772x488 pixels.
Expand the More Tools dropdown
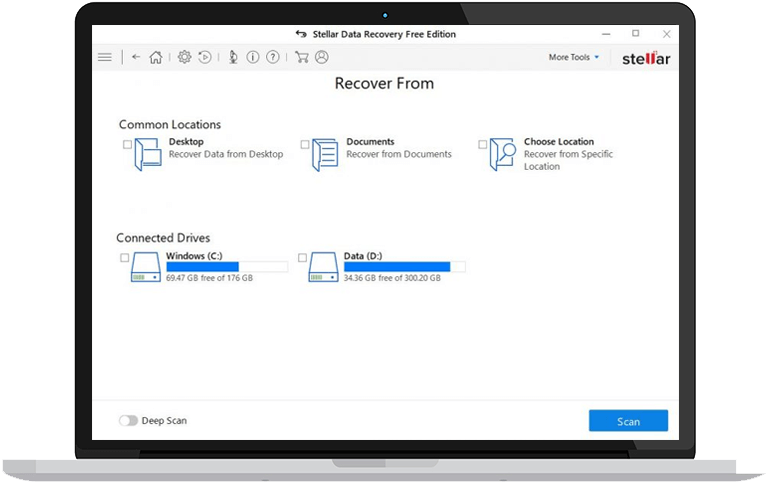tap(574, 57)
